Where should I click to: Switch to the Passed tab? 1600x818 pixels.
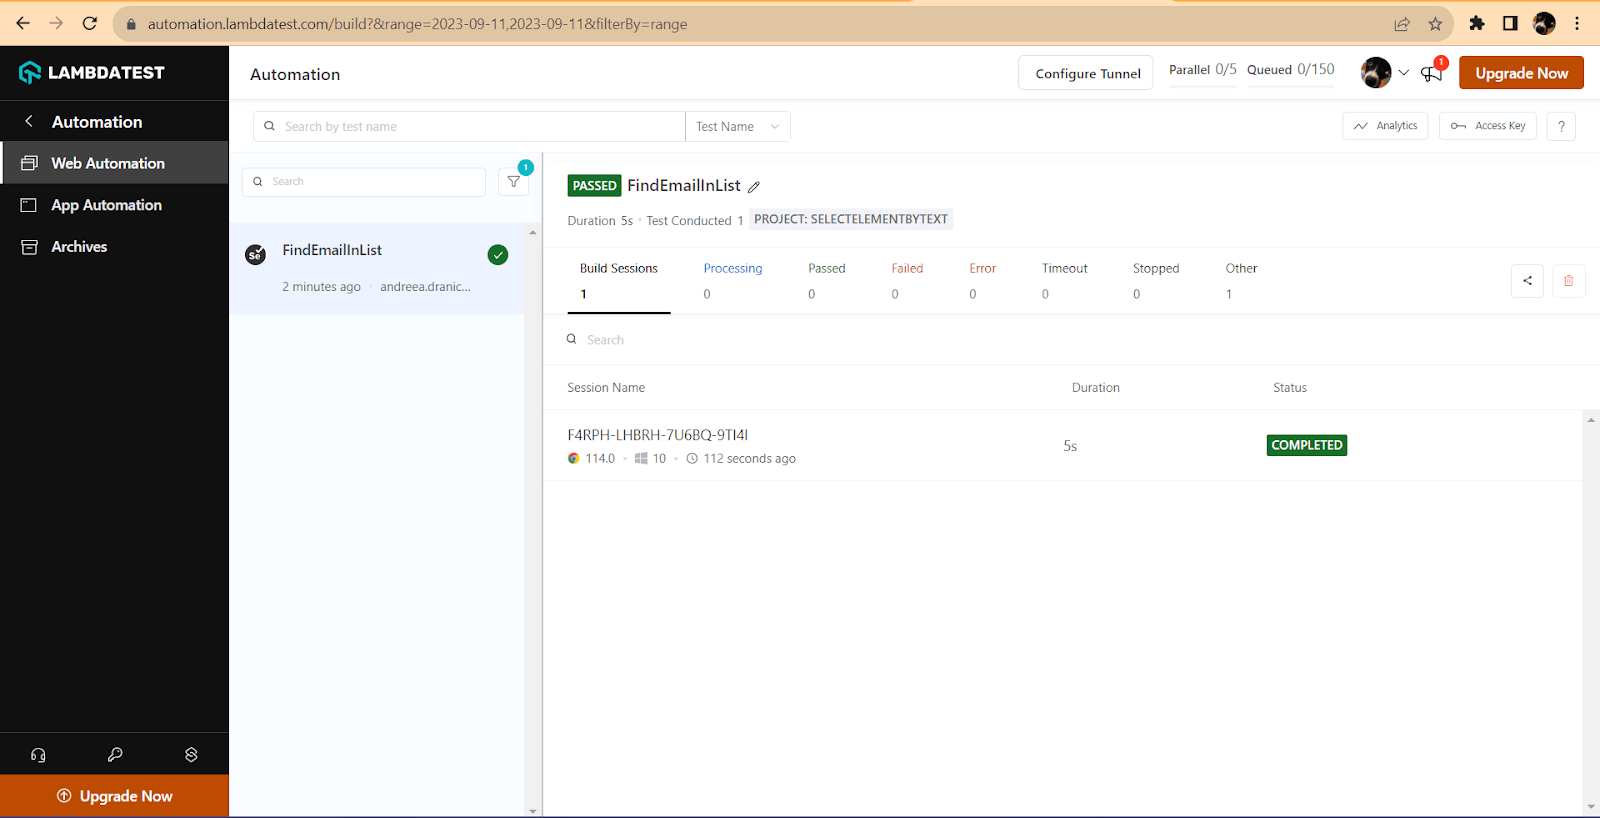pos(827,281)
